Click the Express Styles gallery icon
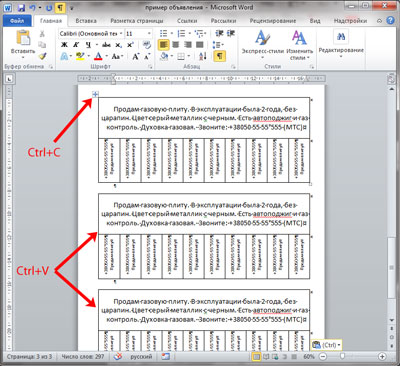400x366 pixels. (x=262, y=38)
